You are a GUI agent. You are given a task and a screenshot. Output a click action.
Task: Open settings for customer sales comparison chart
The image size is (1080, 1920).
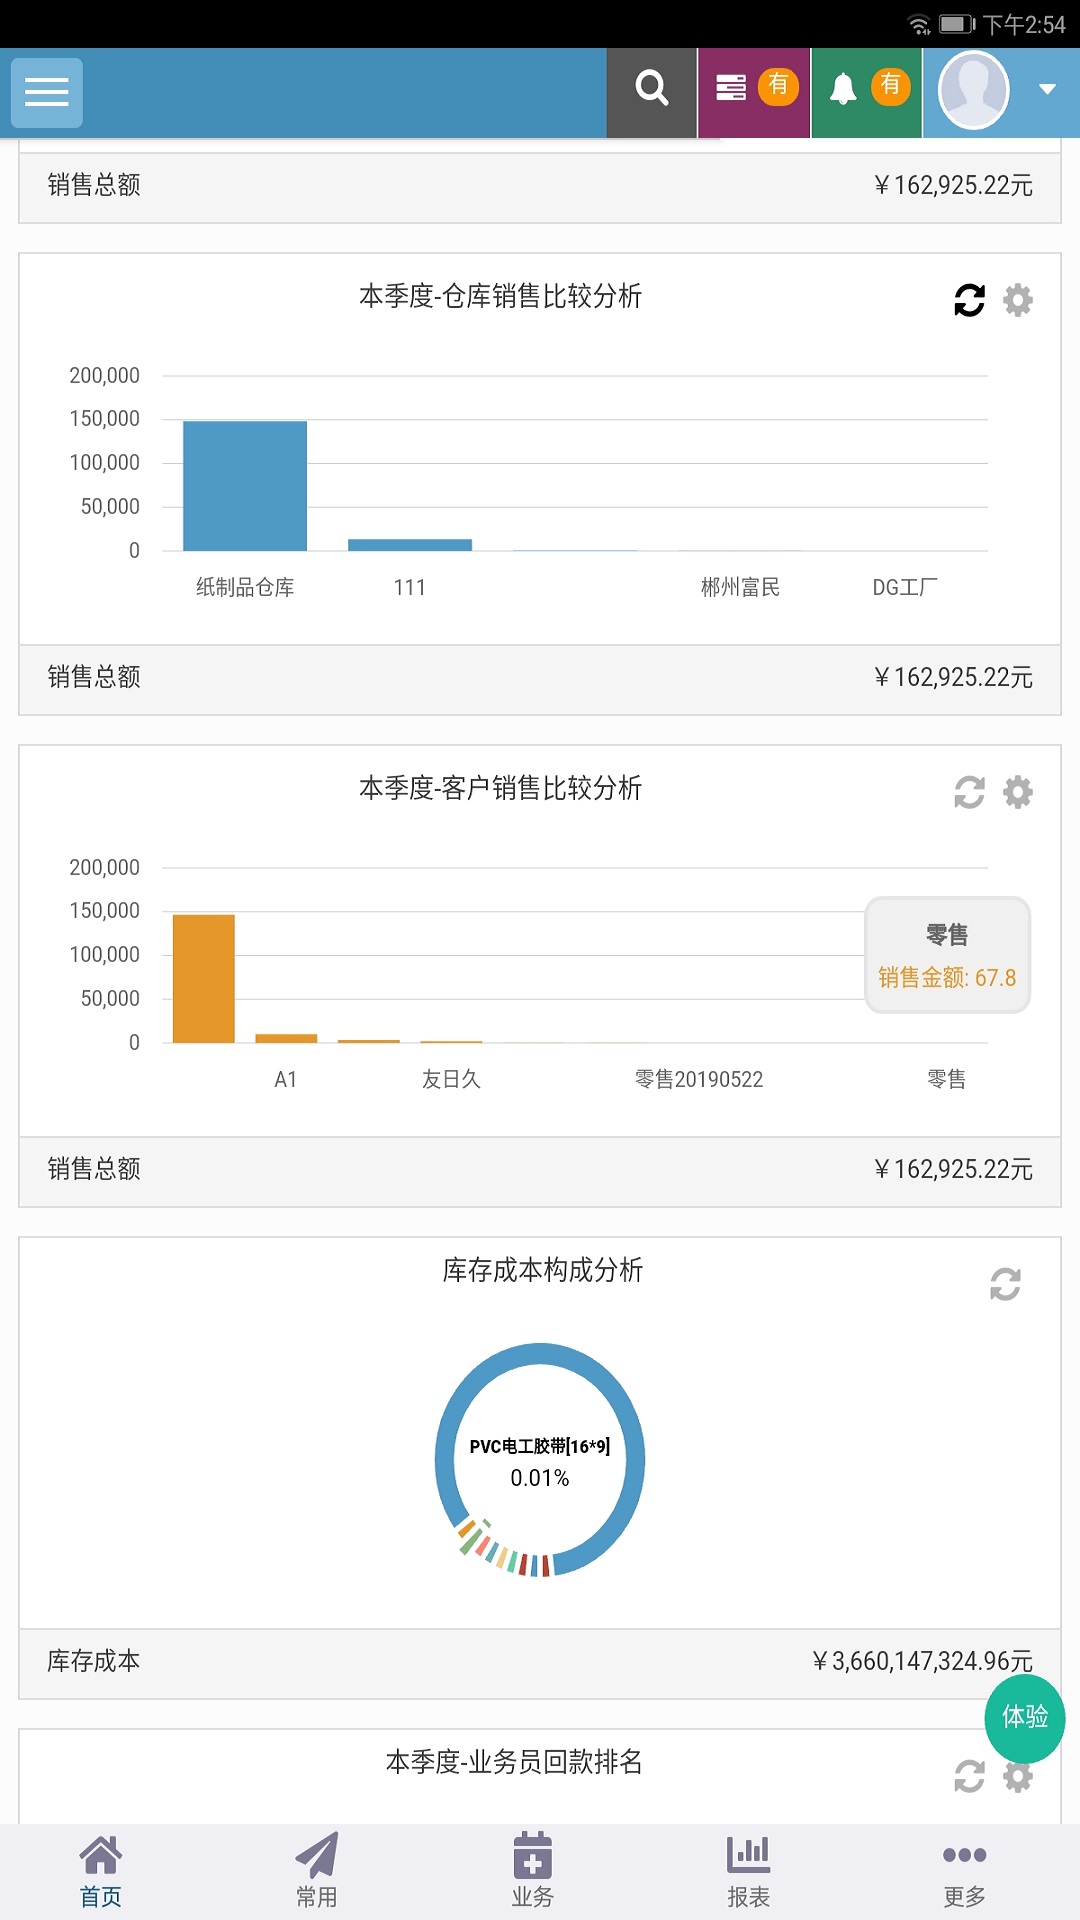coord(1018,792)
